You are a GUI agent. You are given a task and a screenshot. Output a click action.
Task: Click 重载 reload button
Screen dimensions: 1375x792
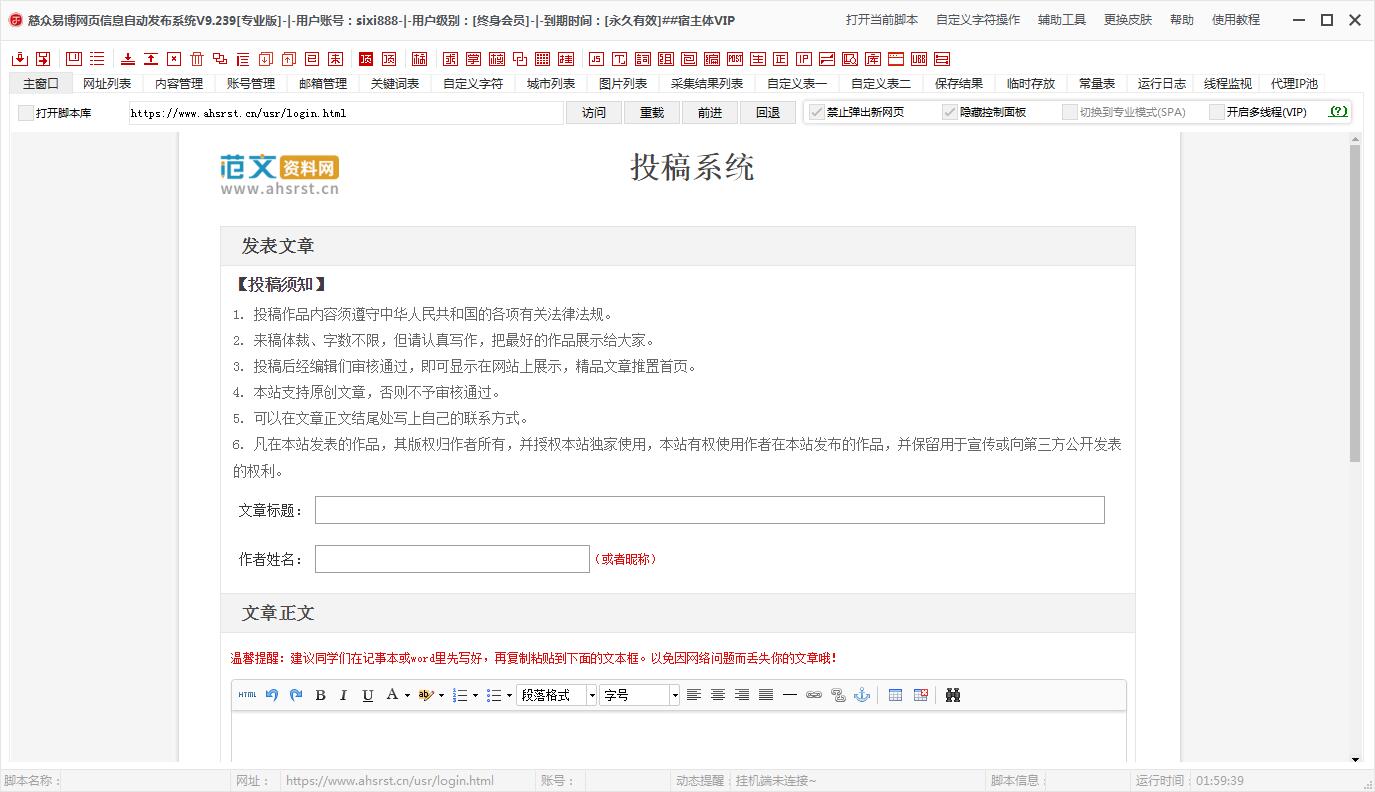[652, 113]
